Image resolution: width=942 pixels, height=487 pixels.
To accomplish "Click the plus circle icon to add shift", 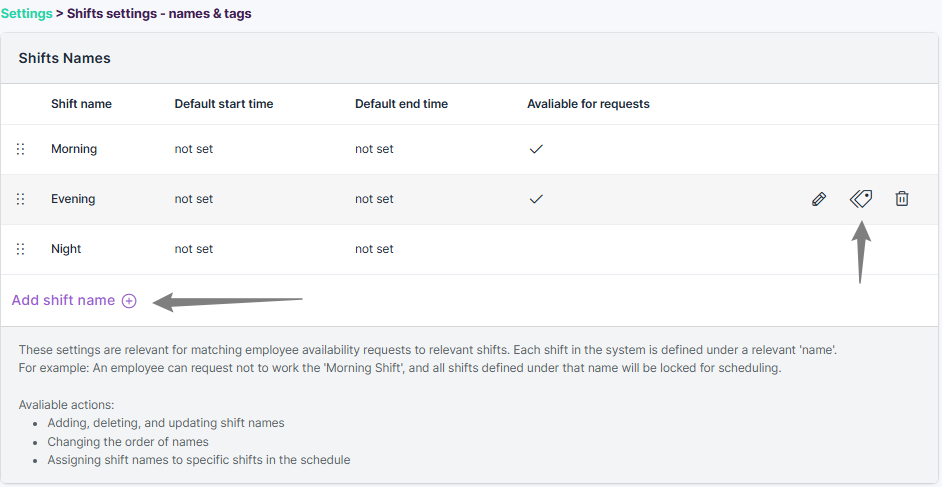I will click(x=129, y=301).
